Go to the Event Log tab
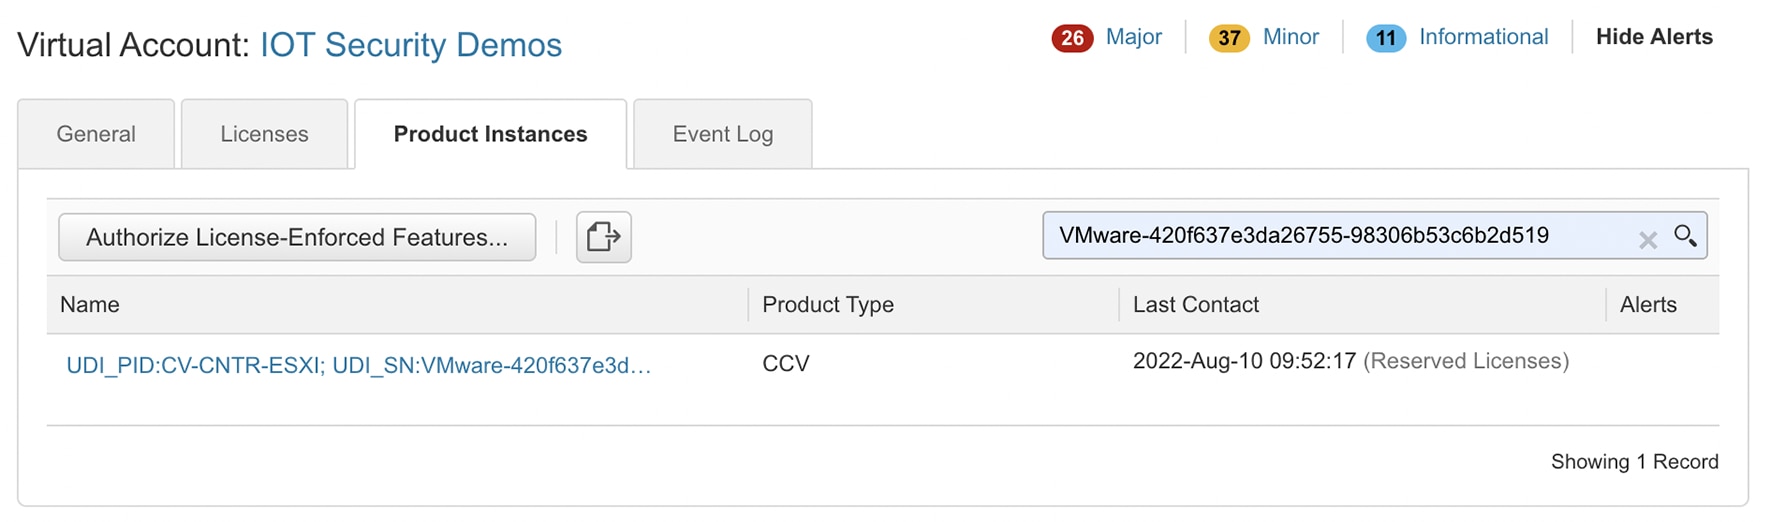This screenshot has width=1771, height=522. (x=722, y=134)
